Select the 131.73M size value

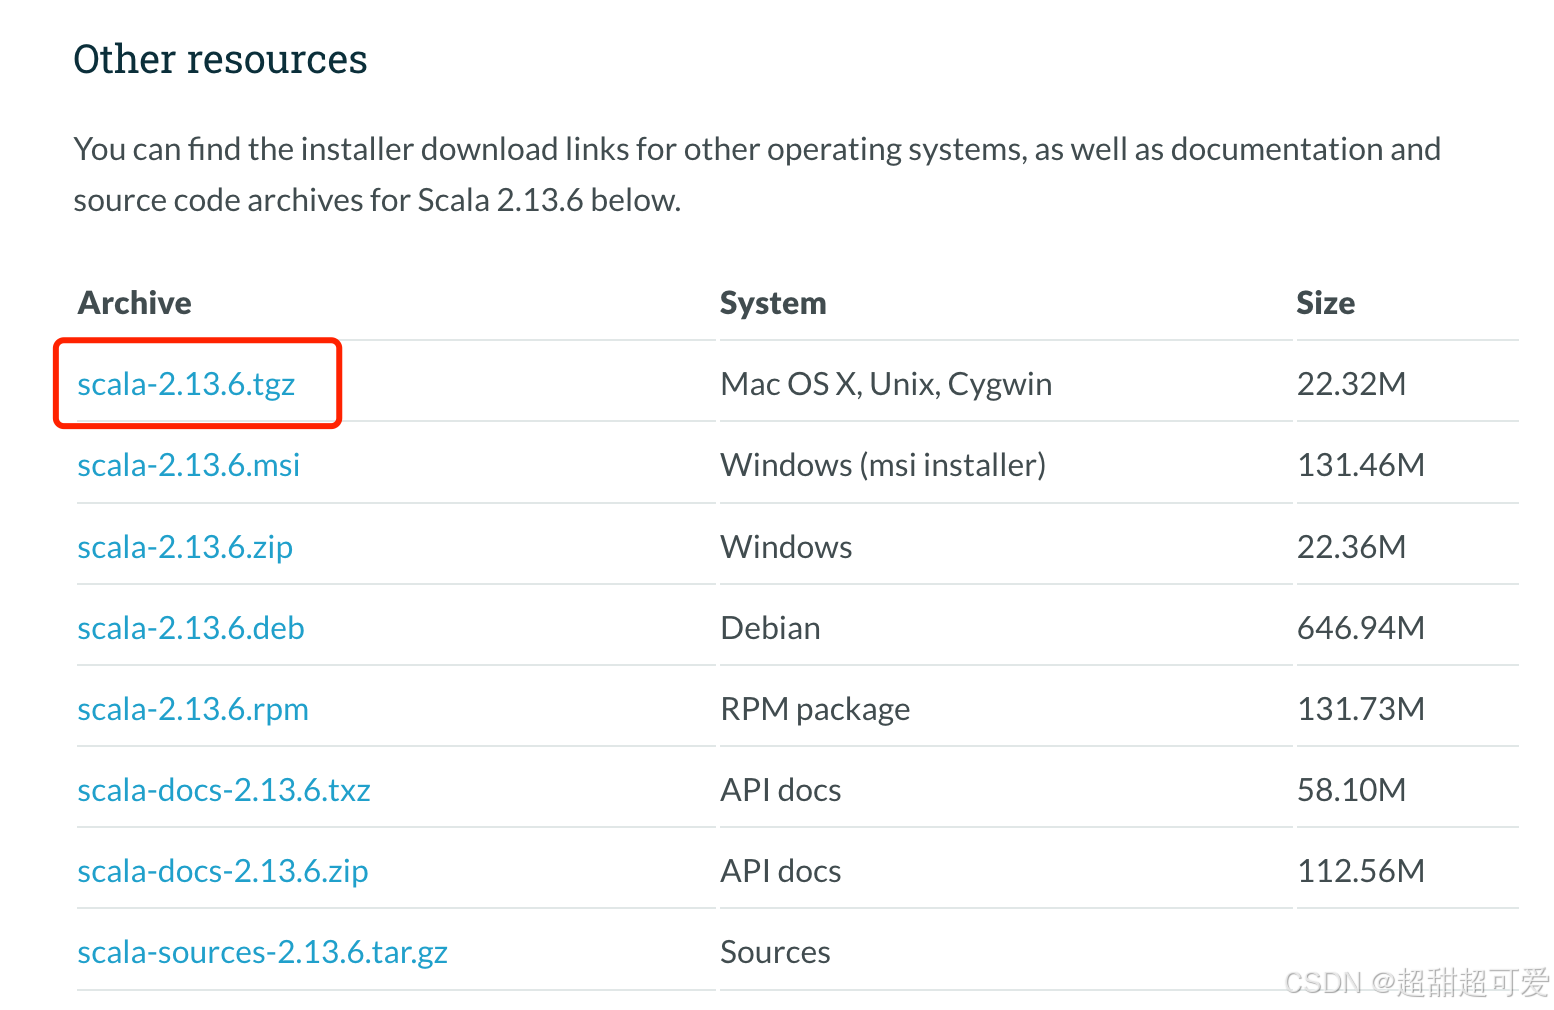1360,709
